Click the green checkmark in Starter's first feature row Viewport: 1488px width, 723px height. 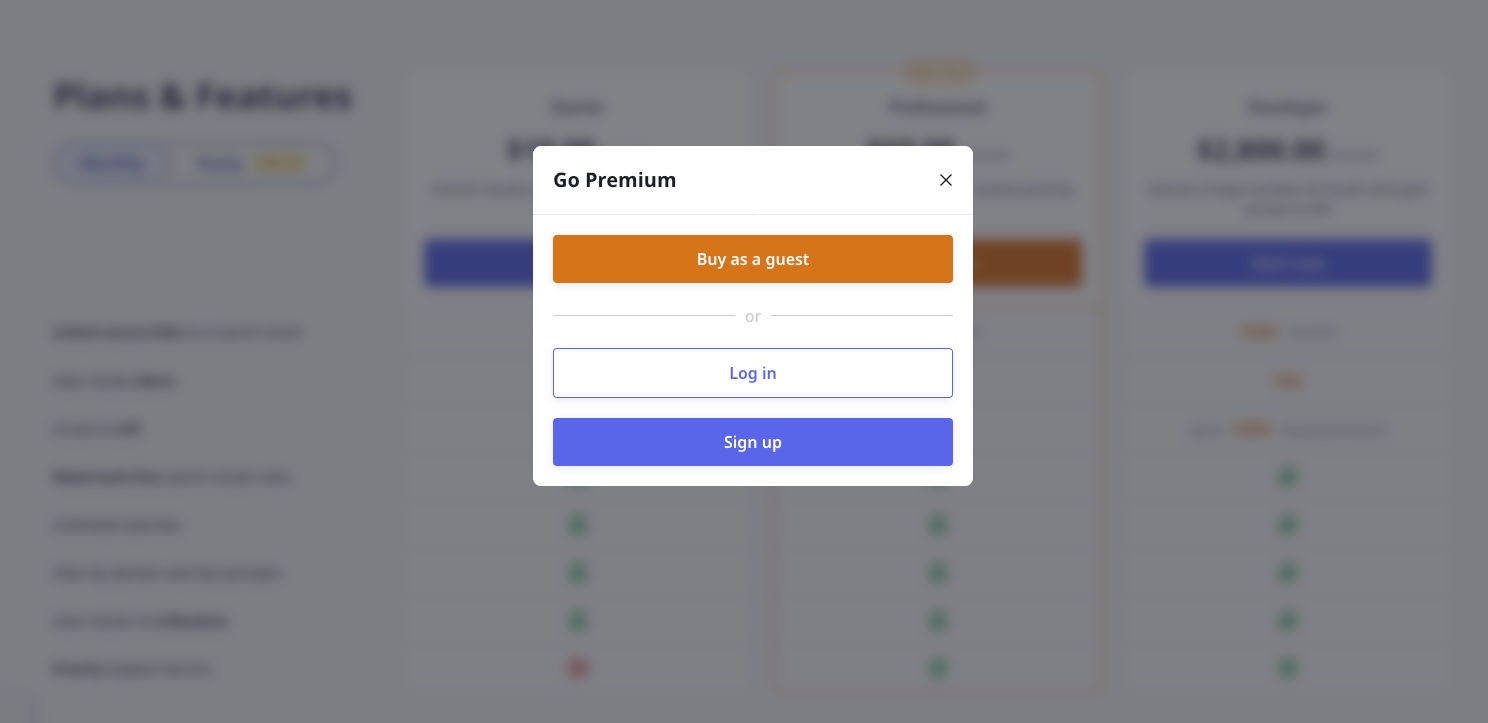(578, 477)
